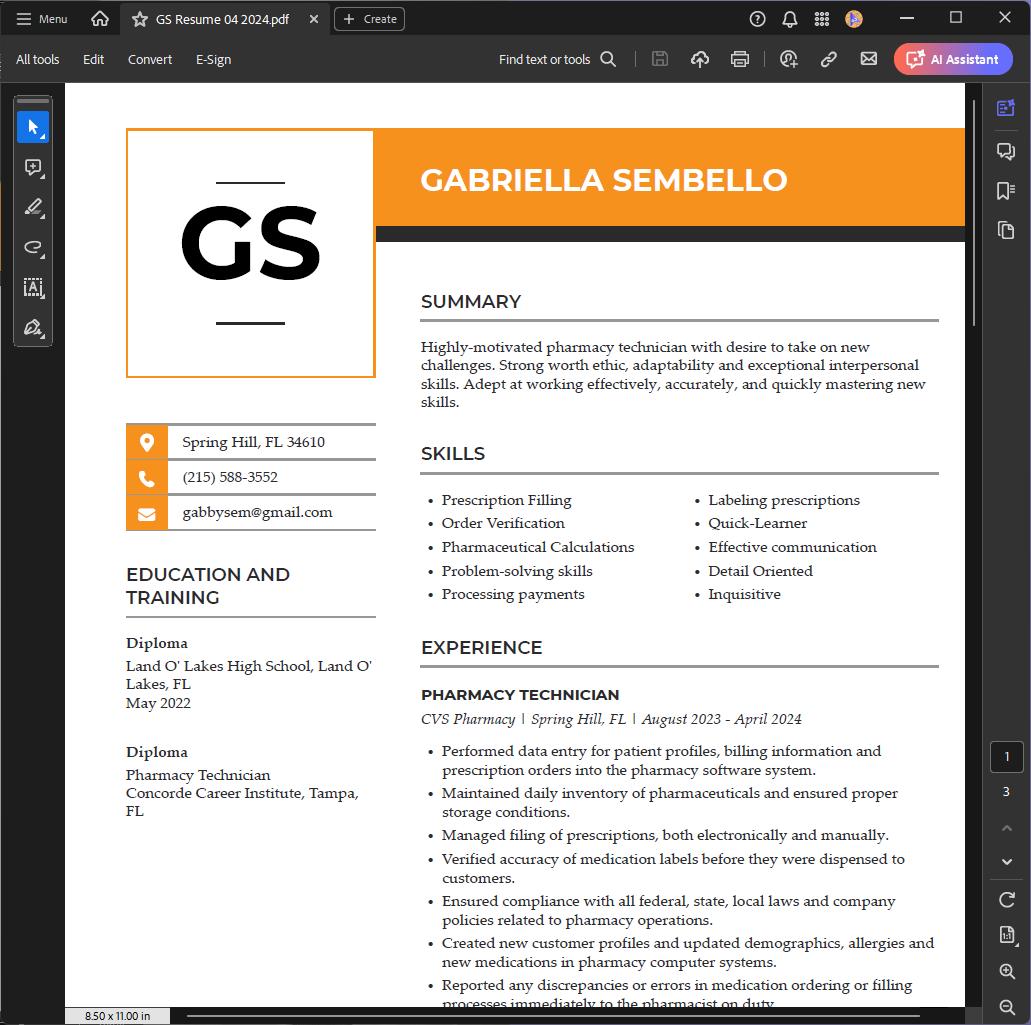This screenshot has width=1031, height=1025.
Task: Copy link to file icon
Action: pos(828,59)
